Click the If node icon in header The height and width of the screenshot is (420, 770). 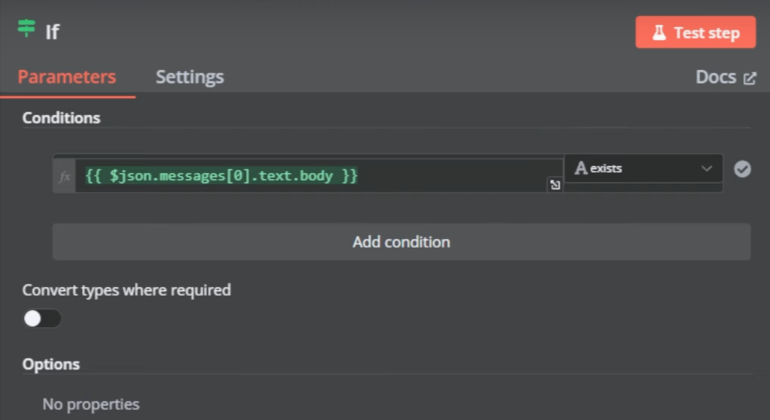(27, 30)
